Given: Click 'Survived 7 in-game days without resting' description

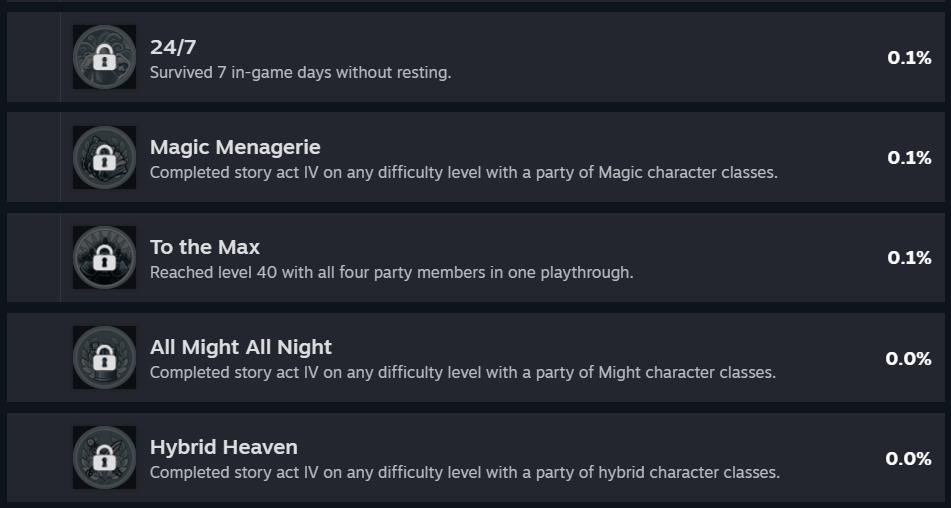Looking at the screenshot, I should click(x=300, y=73).
